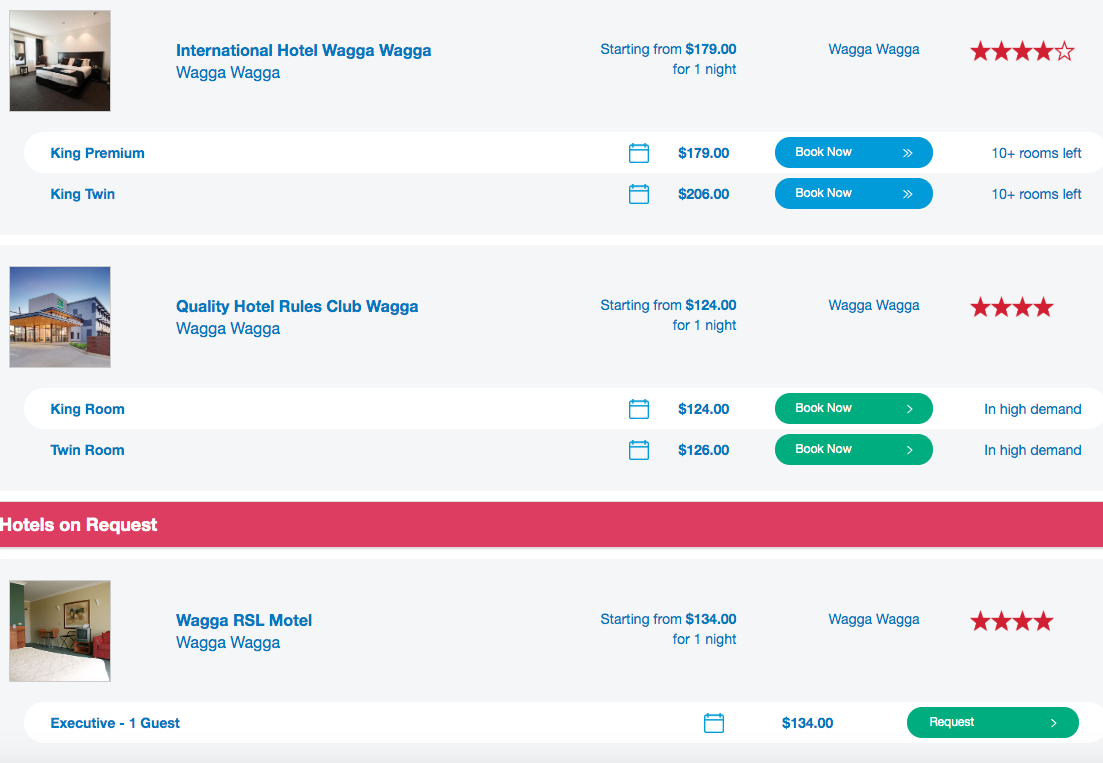Book Now for Twin Room at $126.00
This screenshot has width=1103, height=763.
(853, 449)
